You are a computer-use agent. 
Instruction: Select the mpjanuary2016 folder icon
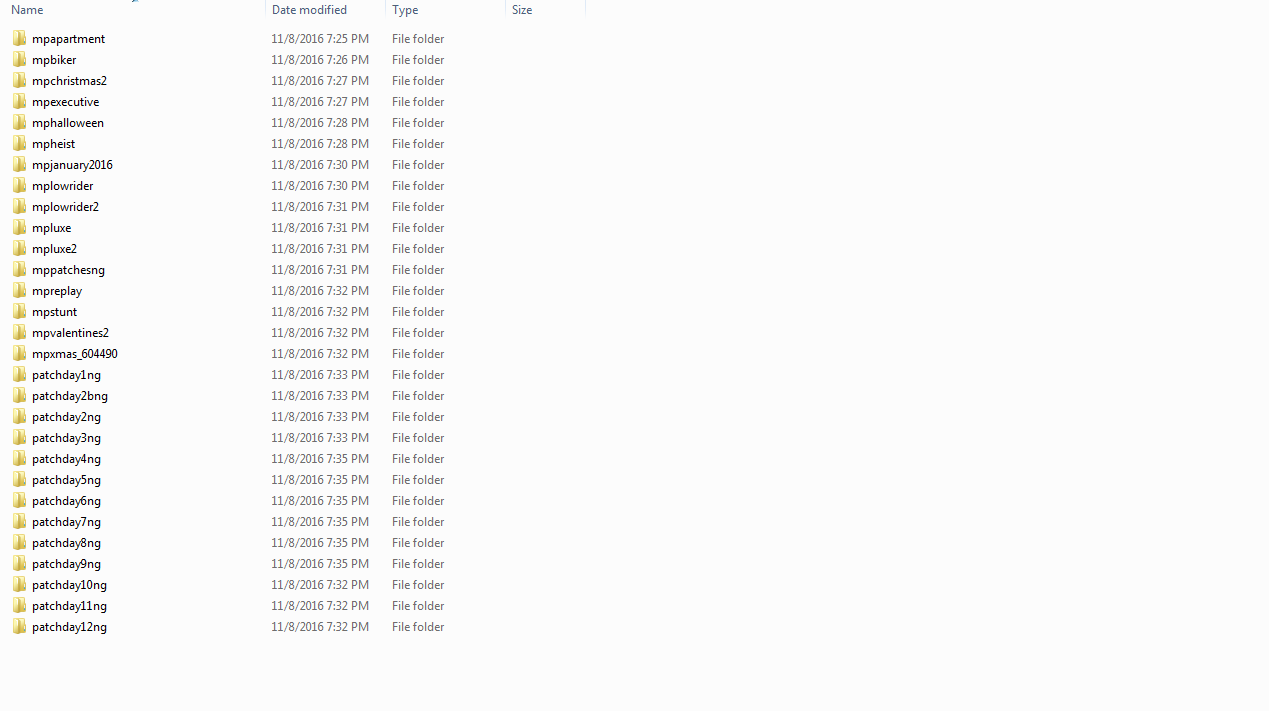click(x=20, y=165)
